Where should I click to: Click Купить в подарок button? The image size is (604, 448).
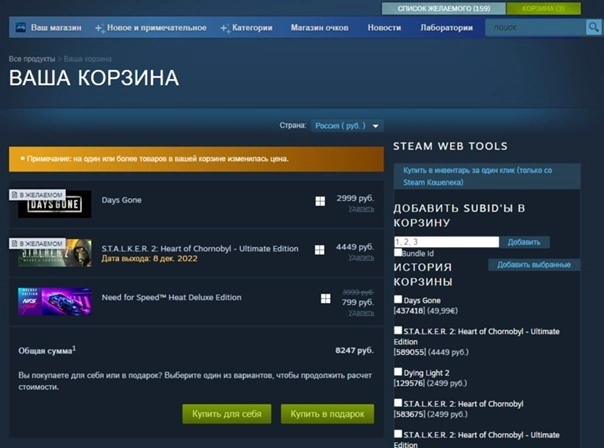click(327, 414)
